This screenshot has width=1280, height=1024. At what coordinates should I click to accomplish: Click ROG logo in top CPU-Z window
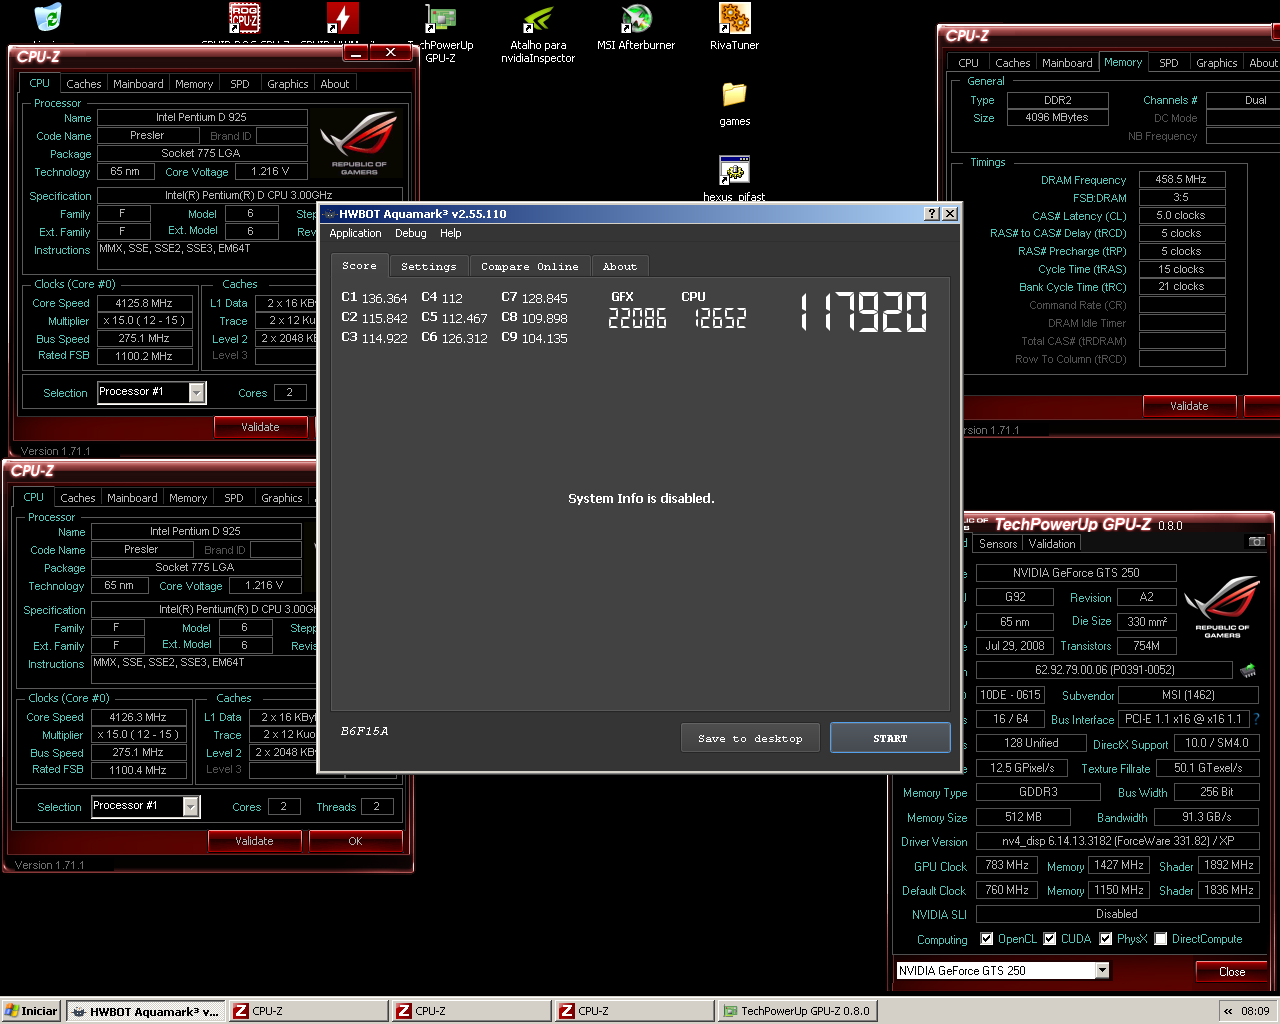359,142
